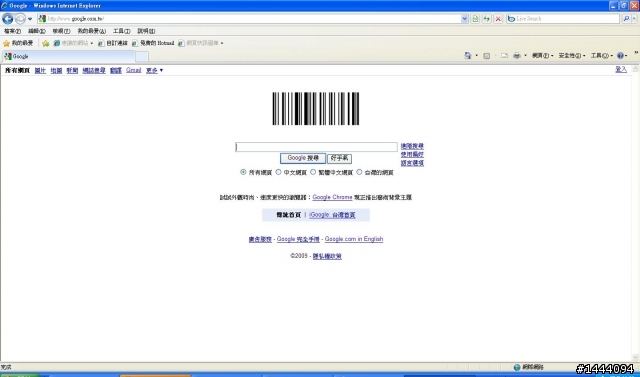Click the magnifier search button
The width and height of the screenshot is (640, 377).
point(626,18)
